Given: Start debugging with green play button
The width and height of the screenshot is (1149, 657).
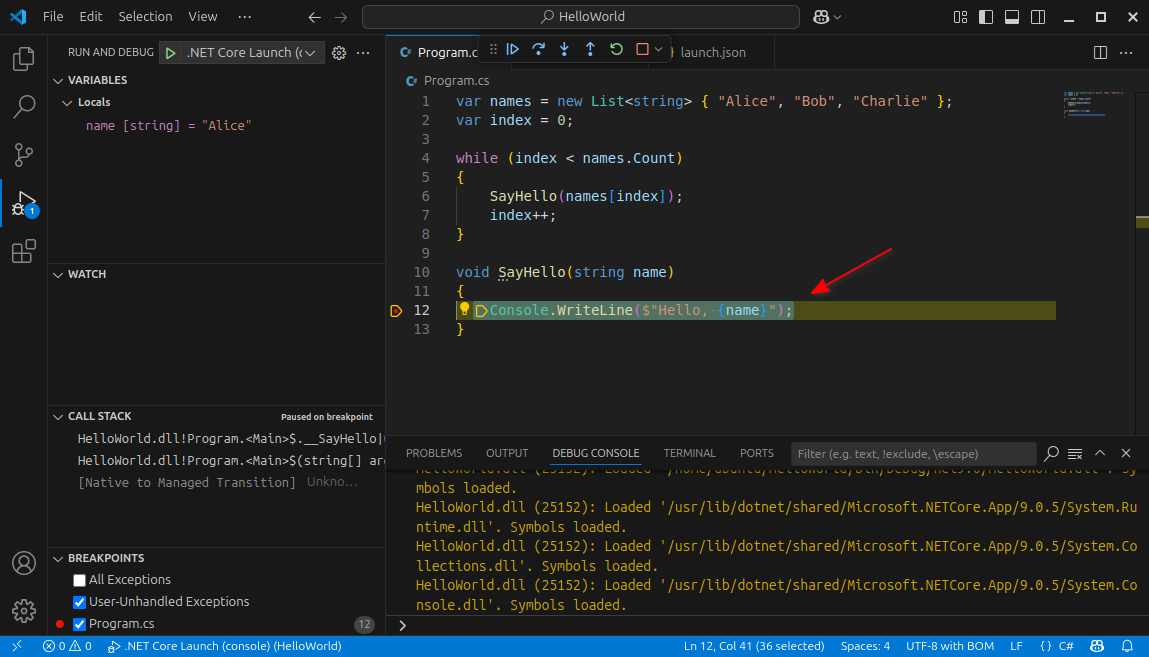Looking at the screenshot, I should coord(170,53).
